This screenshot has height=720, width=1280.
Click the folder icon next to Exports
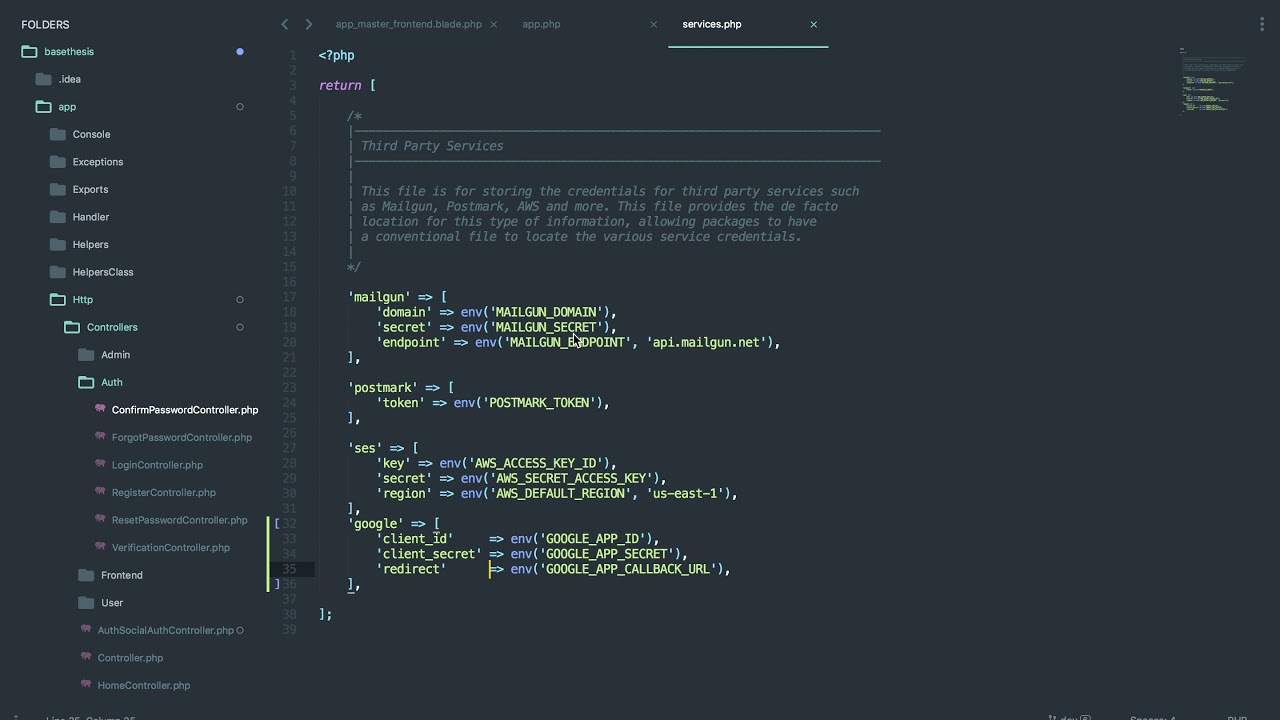point(57,189)
